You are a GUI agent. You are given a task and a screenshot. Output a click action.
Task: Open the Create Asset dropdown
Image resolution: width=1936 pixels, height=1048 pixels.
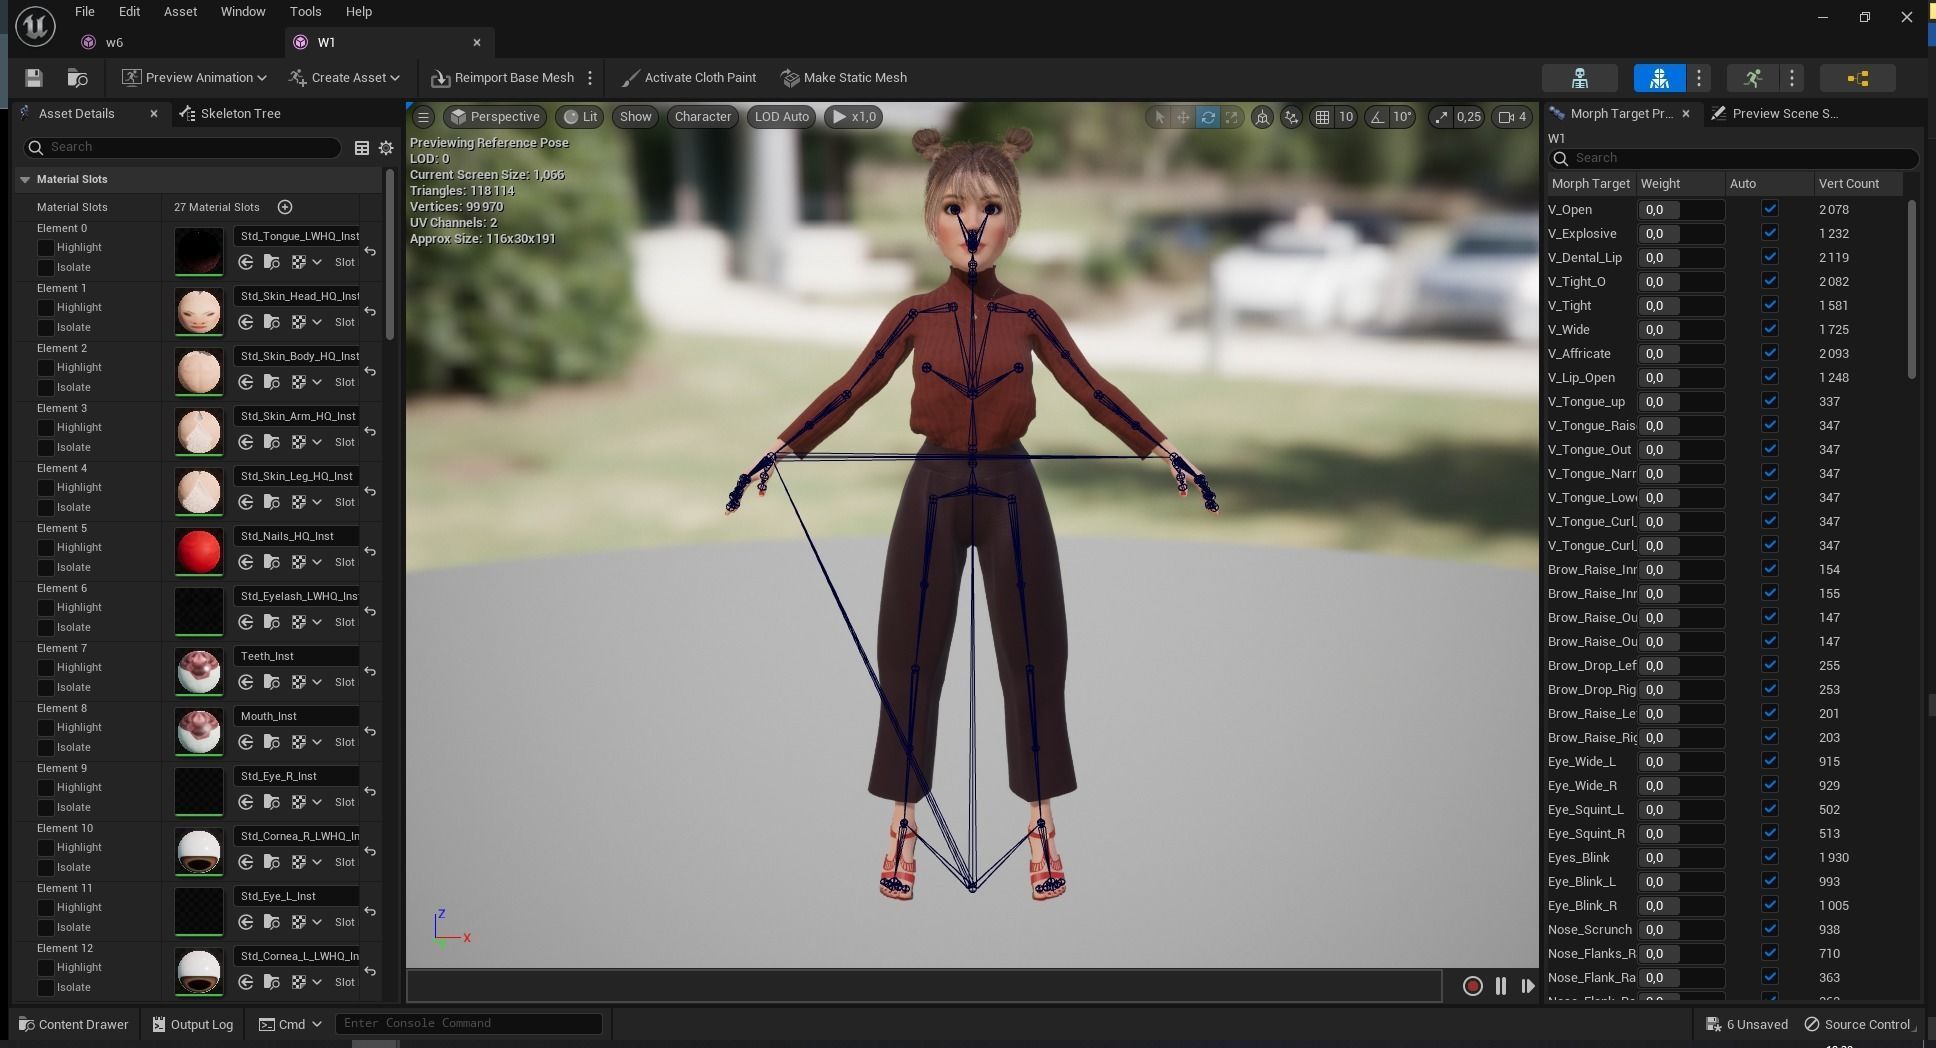(x=345, y=78)
